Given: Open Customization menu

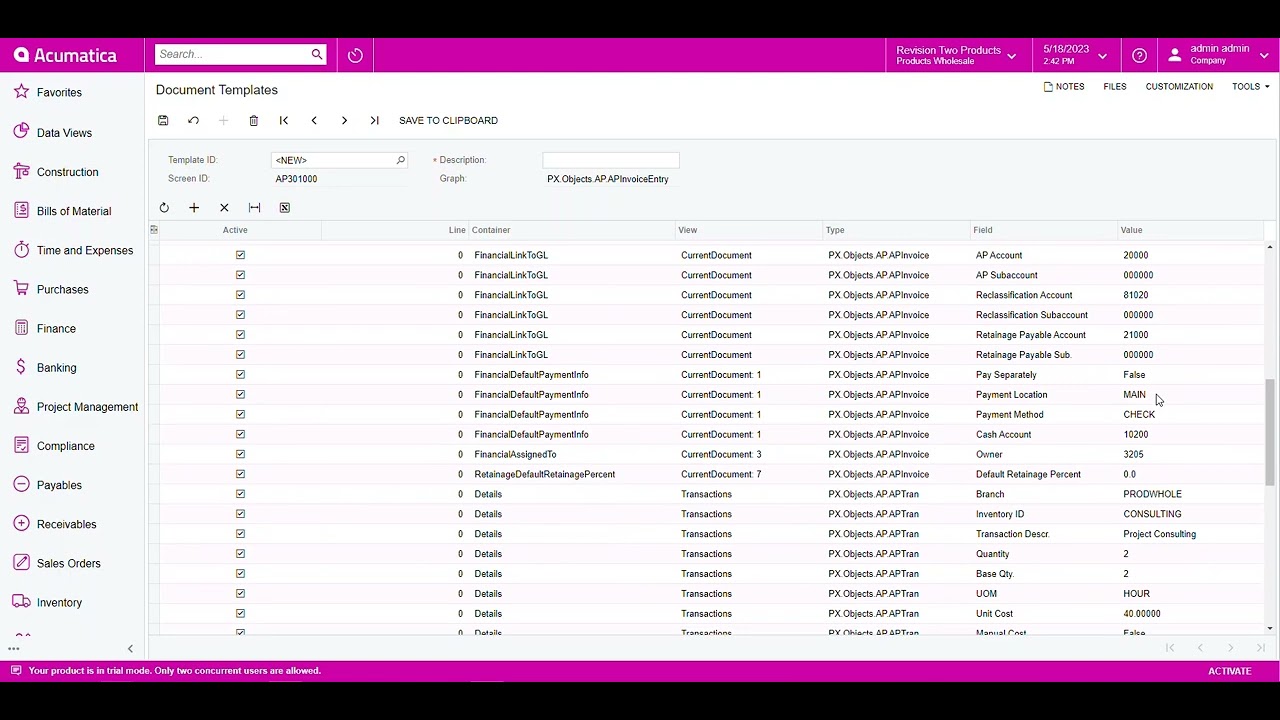Looking at the screenshot, I should point(1179,87).
